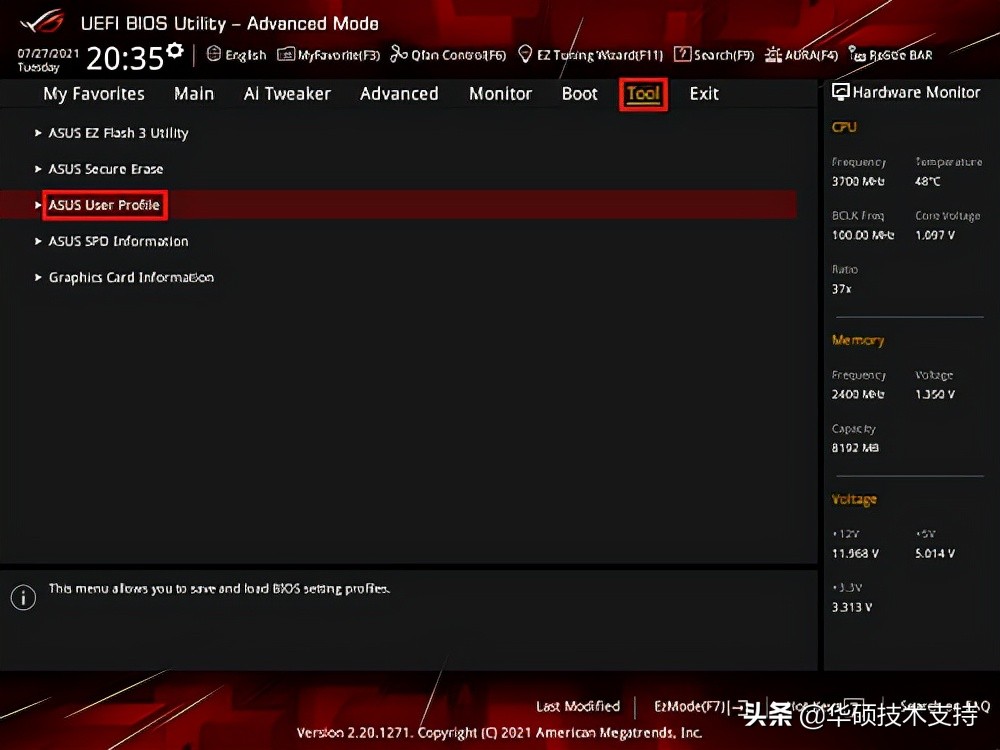Open the MyFavorite(F3) icon

pyautogui.click(x=286, y=54)
